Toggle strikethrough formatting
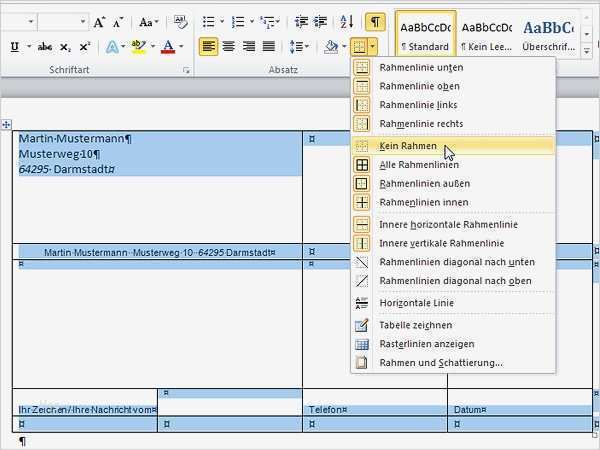The image size is (600, 450). pyautogui.click(x=45, y=47)
